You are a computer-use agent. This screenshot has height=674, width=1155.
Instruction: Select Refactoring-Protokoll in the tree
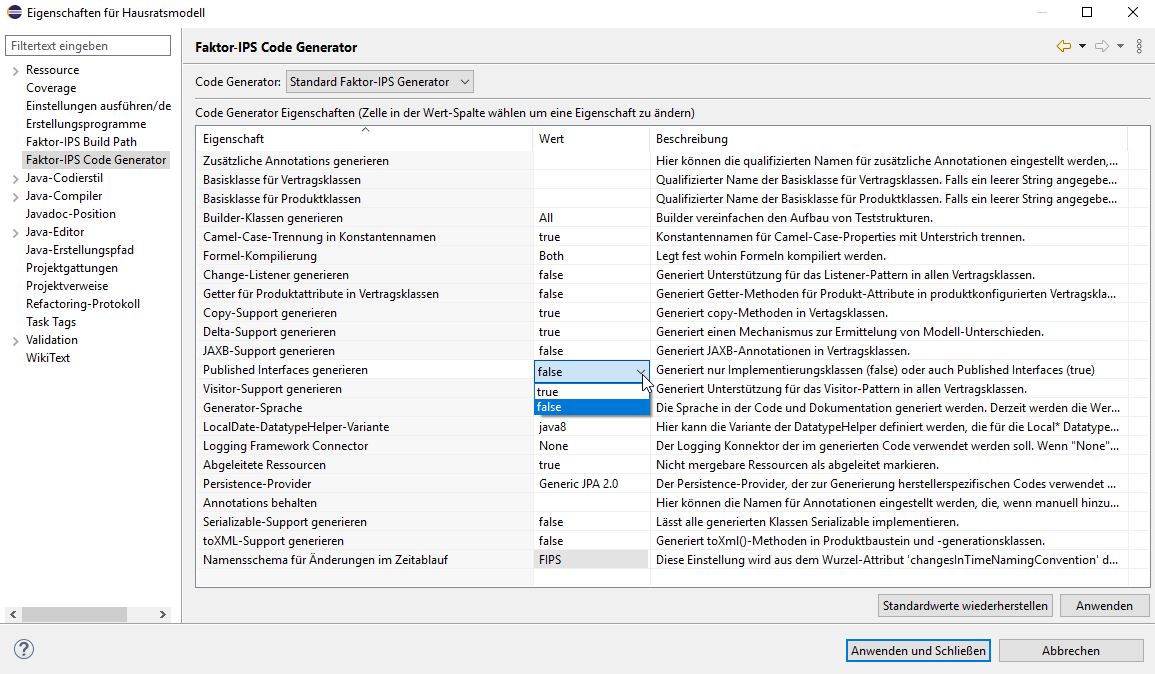(82, 303)
